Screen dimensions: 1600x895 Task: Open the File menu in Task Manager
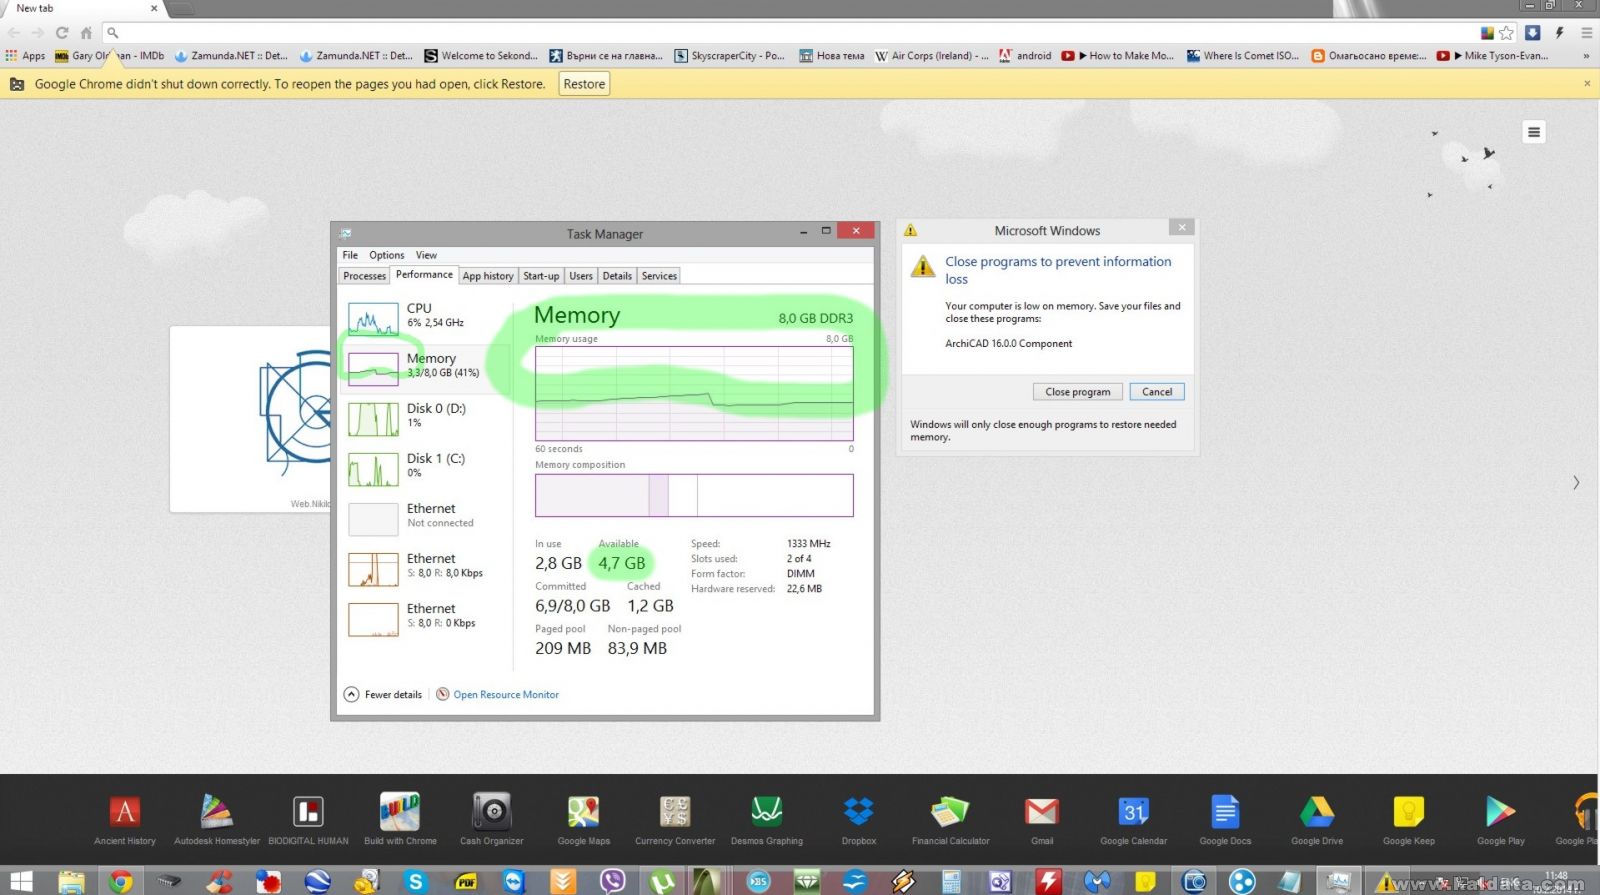coord(350,255)
